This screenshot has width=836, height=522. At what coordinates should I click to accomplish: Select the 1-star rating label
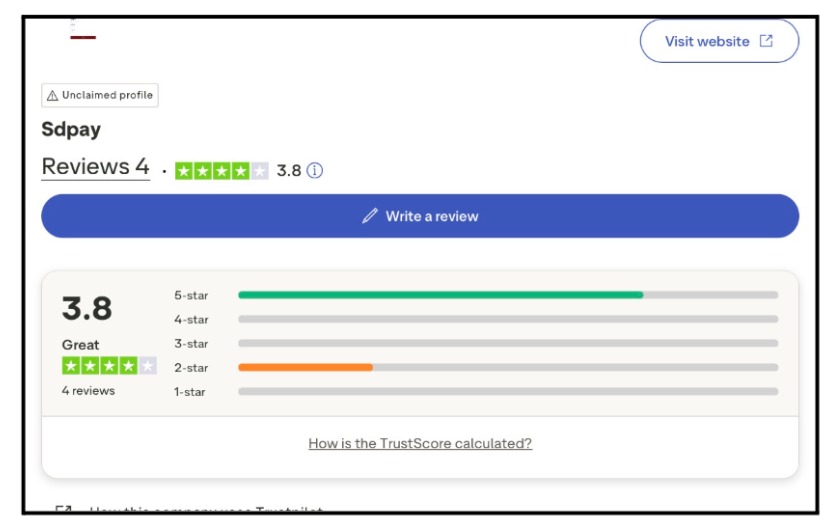coord(191,391)
